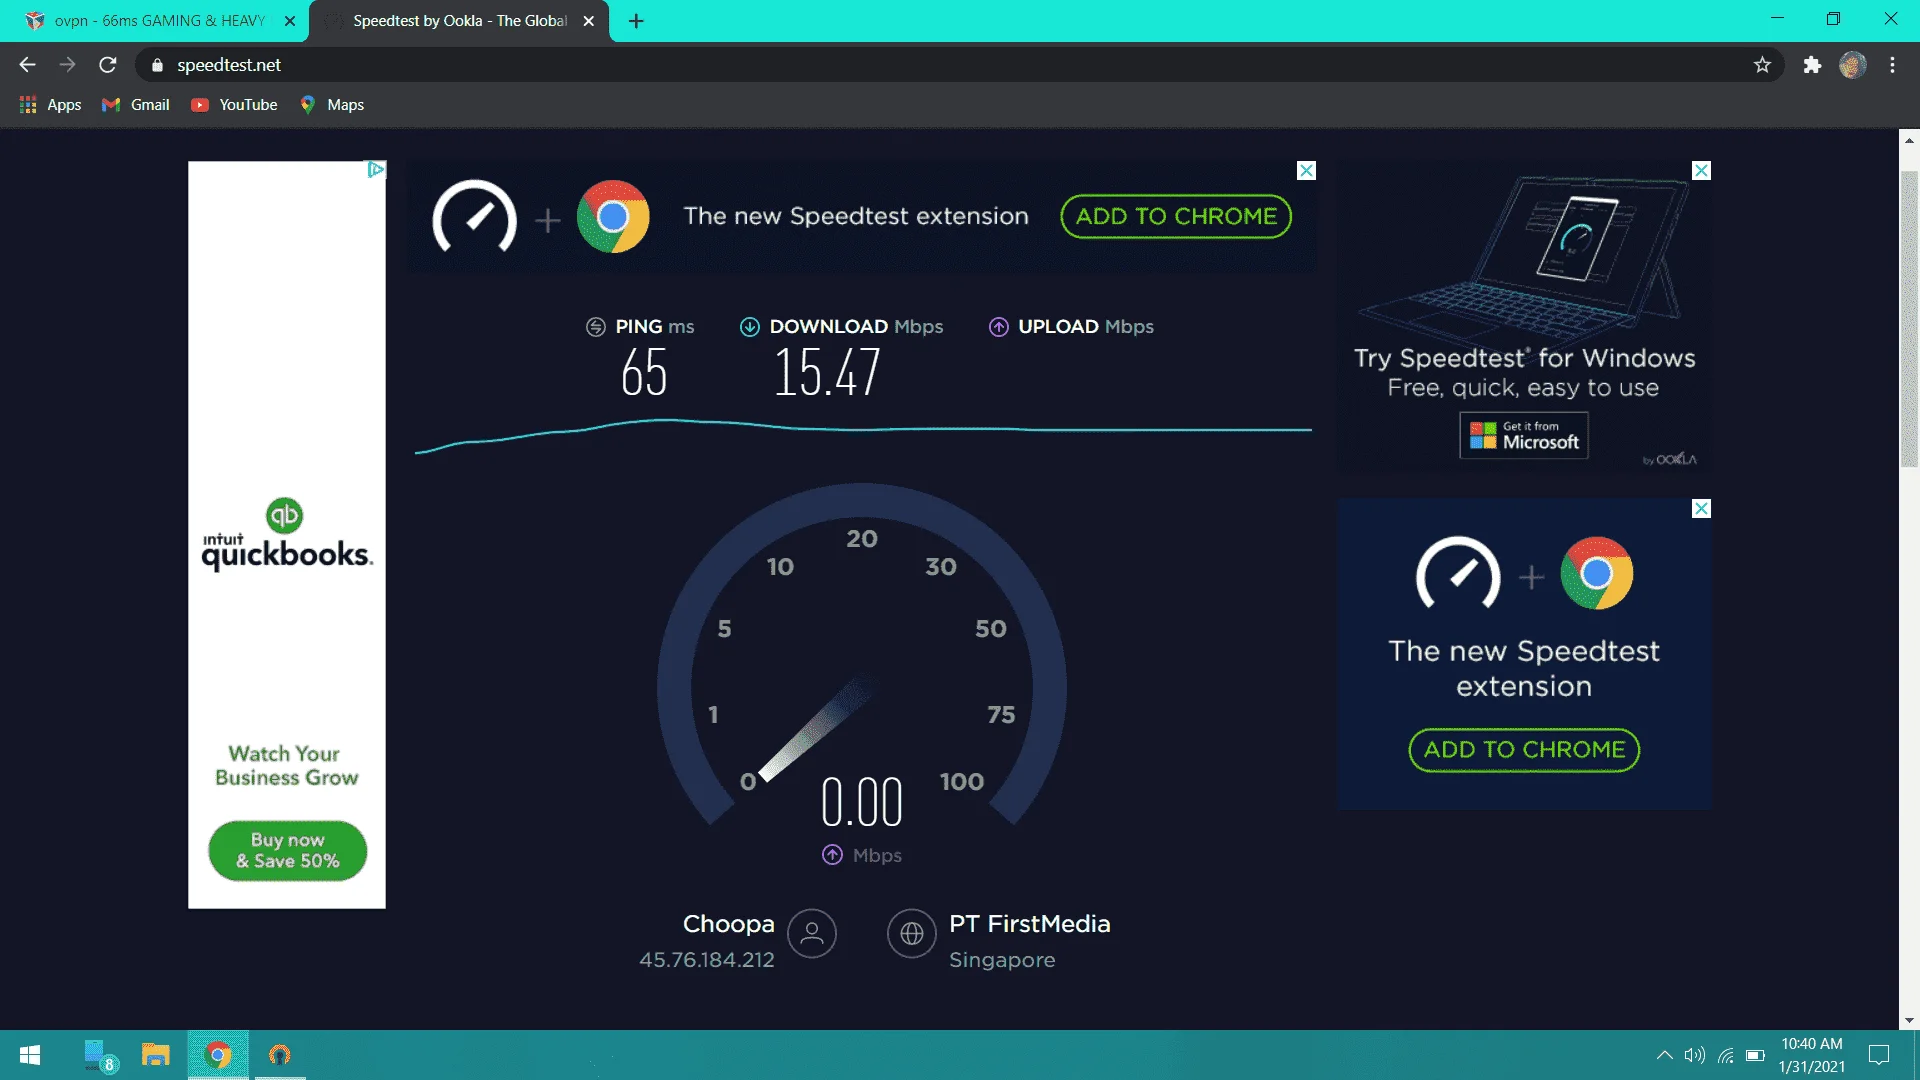Open the Chrome three-dot menu

(1892, 65)
